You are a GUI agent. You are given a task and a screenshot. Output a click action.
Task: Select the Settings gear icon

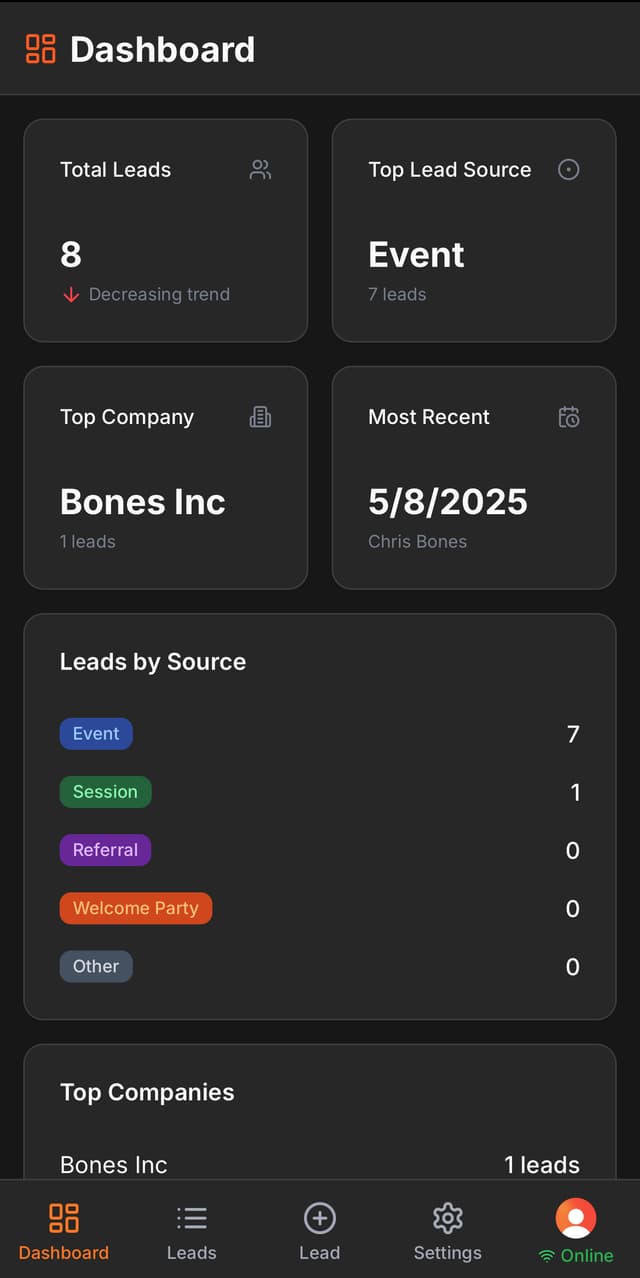point(447,1217)
